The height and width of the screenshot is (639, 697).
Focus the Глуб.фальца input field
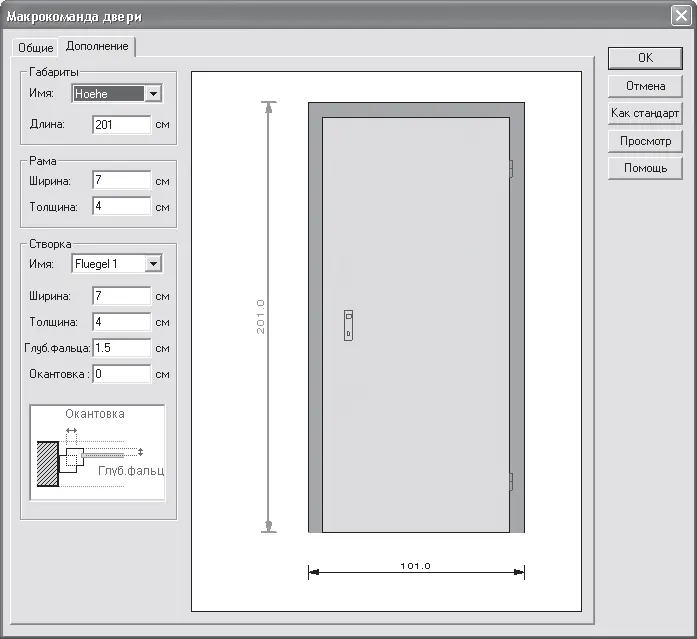pyautogui.click(x=121, y=348)
